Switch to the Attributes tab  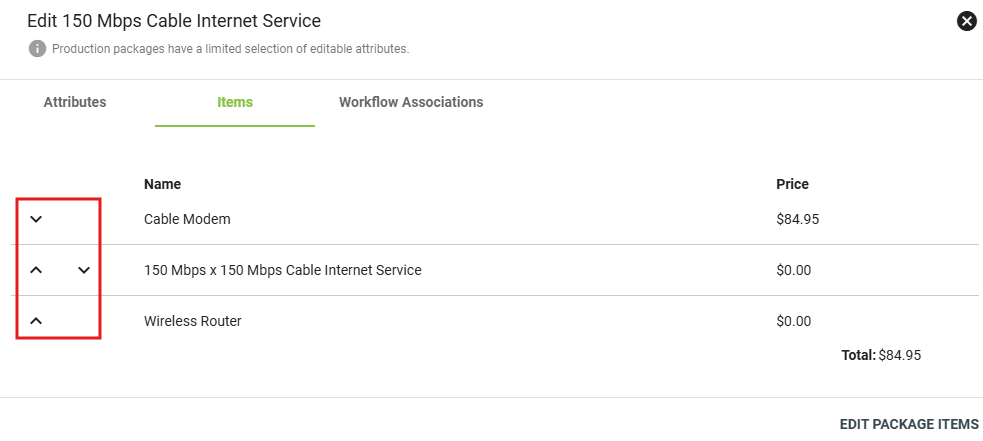(x=75, y=102)
